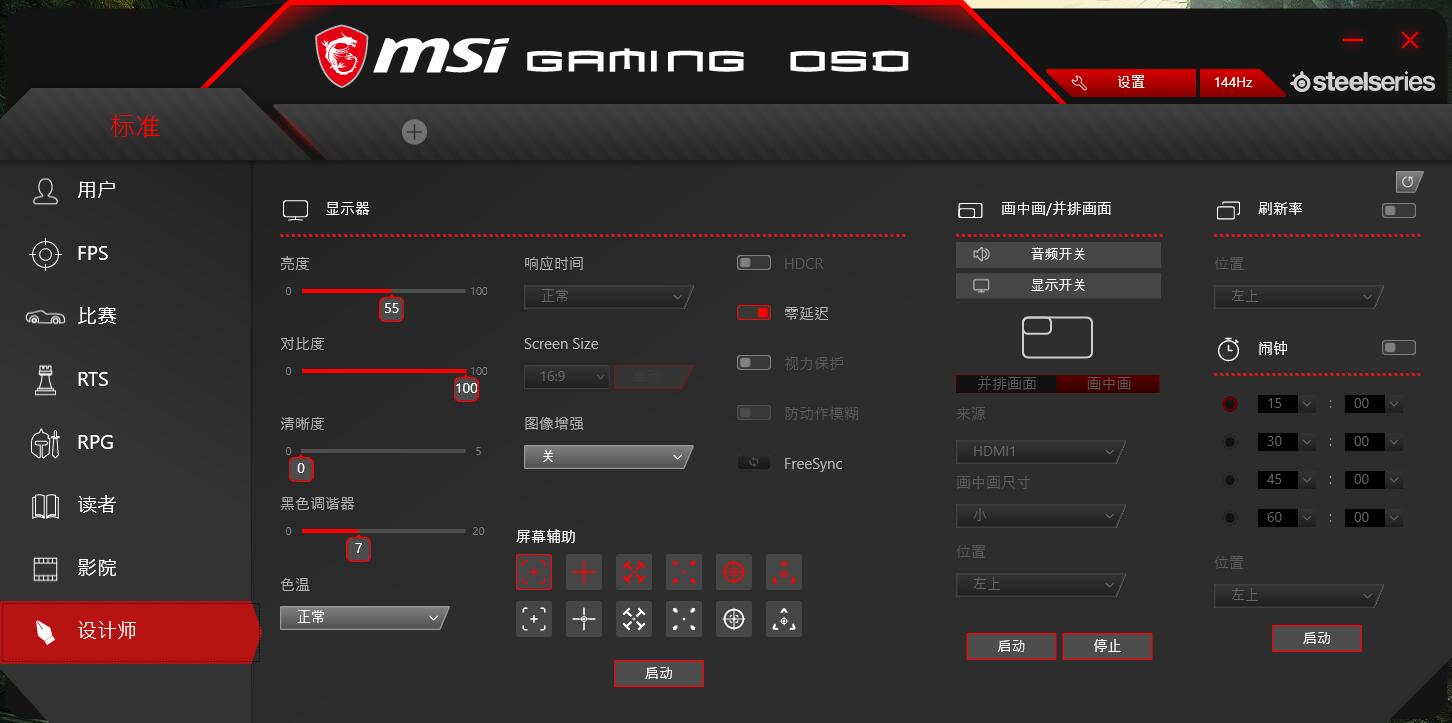This screenshot has width=1452, height=723.
Task: Click the 音频开关 audio switch with speaker icon
Action: (1058, 254)
